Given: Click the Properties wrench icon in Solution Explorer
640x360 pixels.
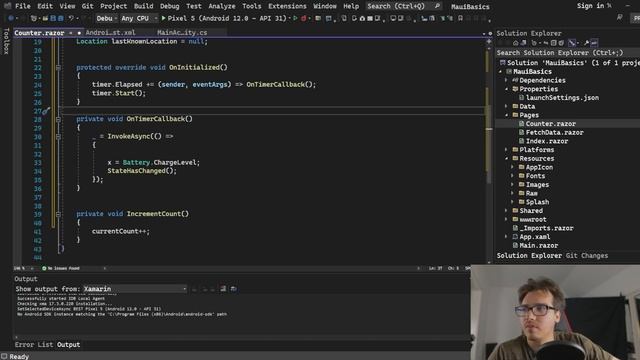Looking at the screenshot, I should coord(587,43).
